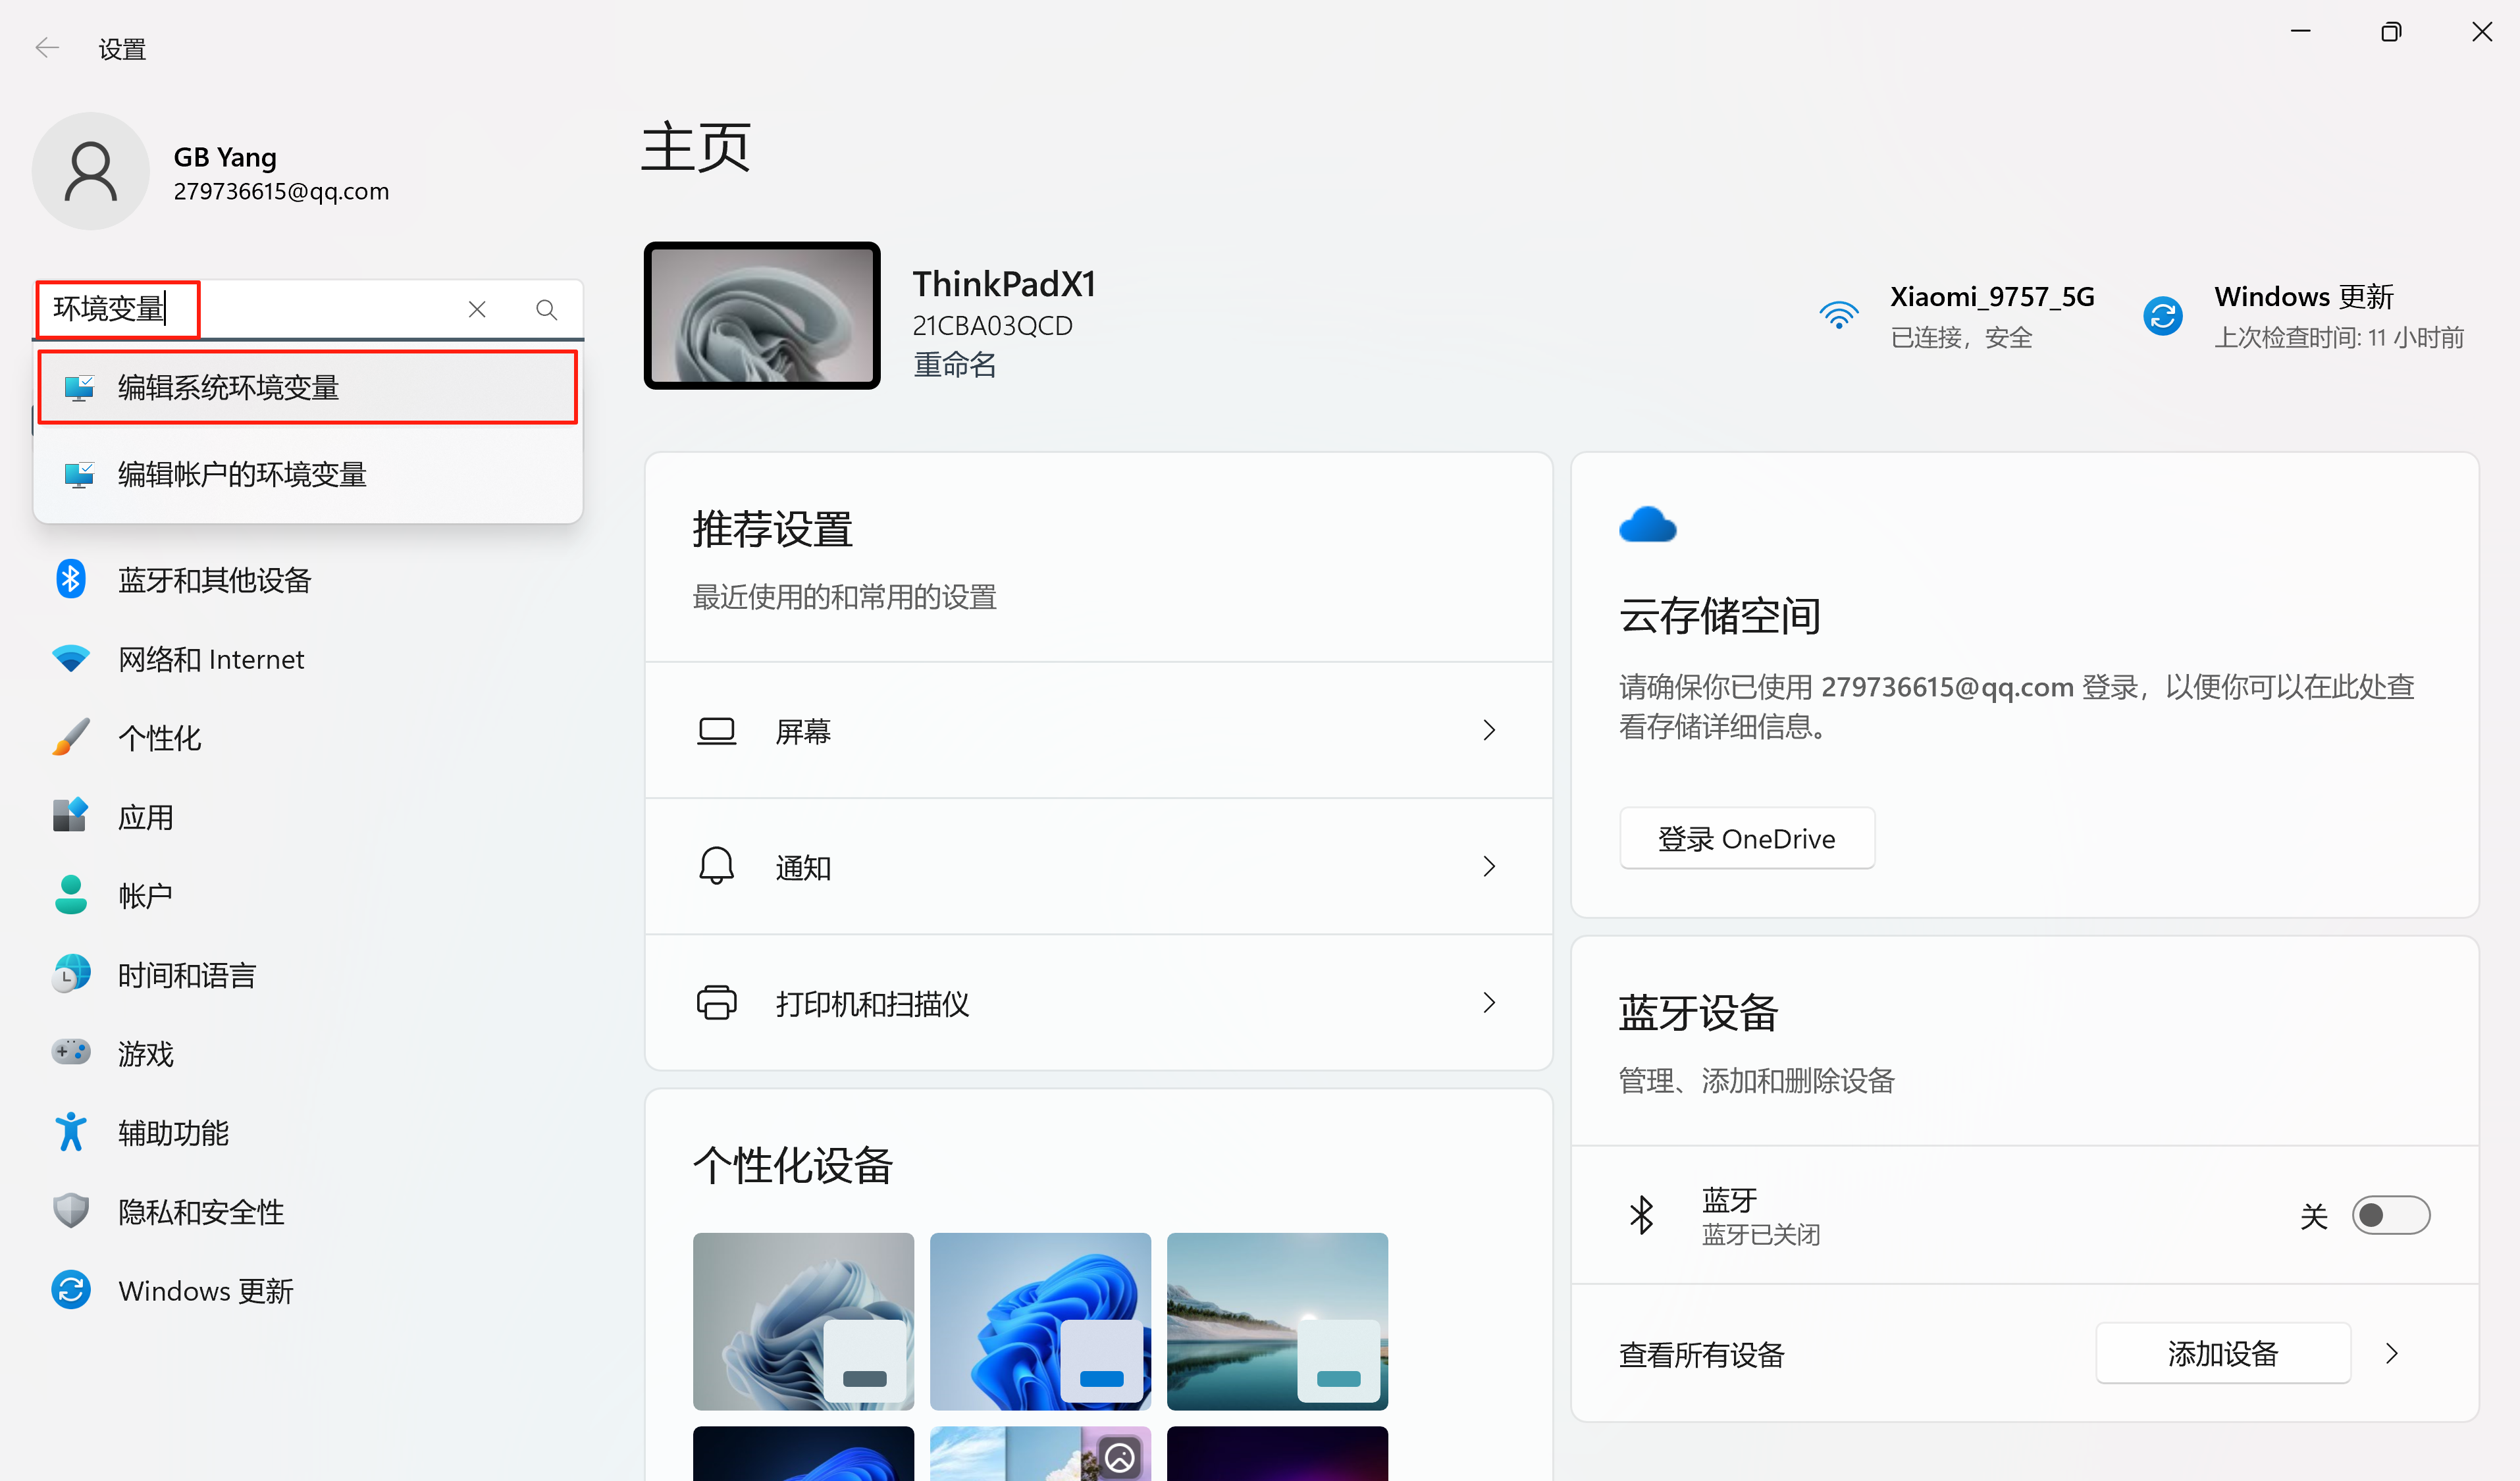
Task: Open Windows 更新 in sidebar
Action: tap(205, 1291)
